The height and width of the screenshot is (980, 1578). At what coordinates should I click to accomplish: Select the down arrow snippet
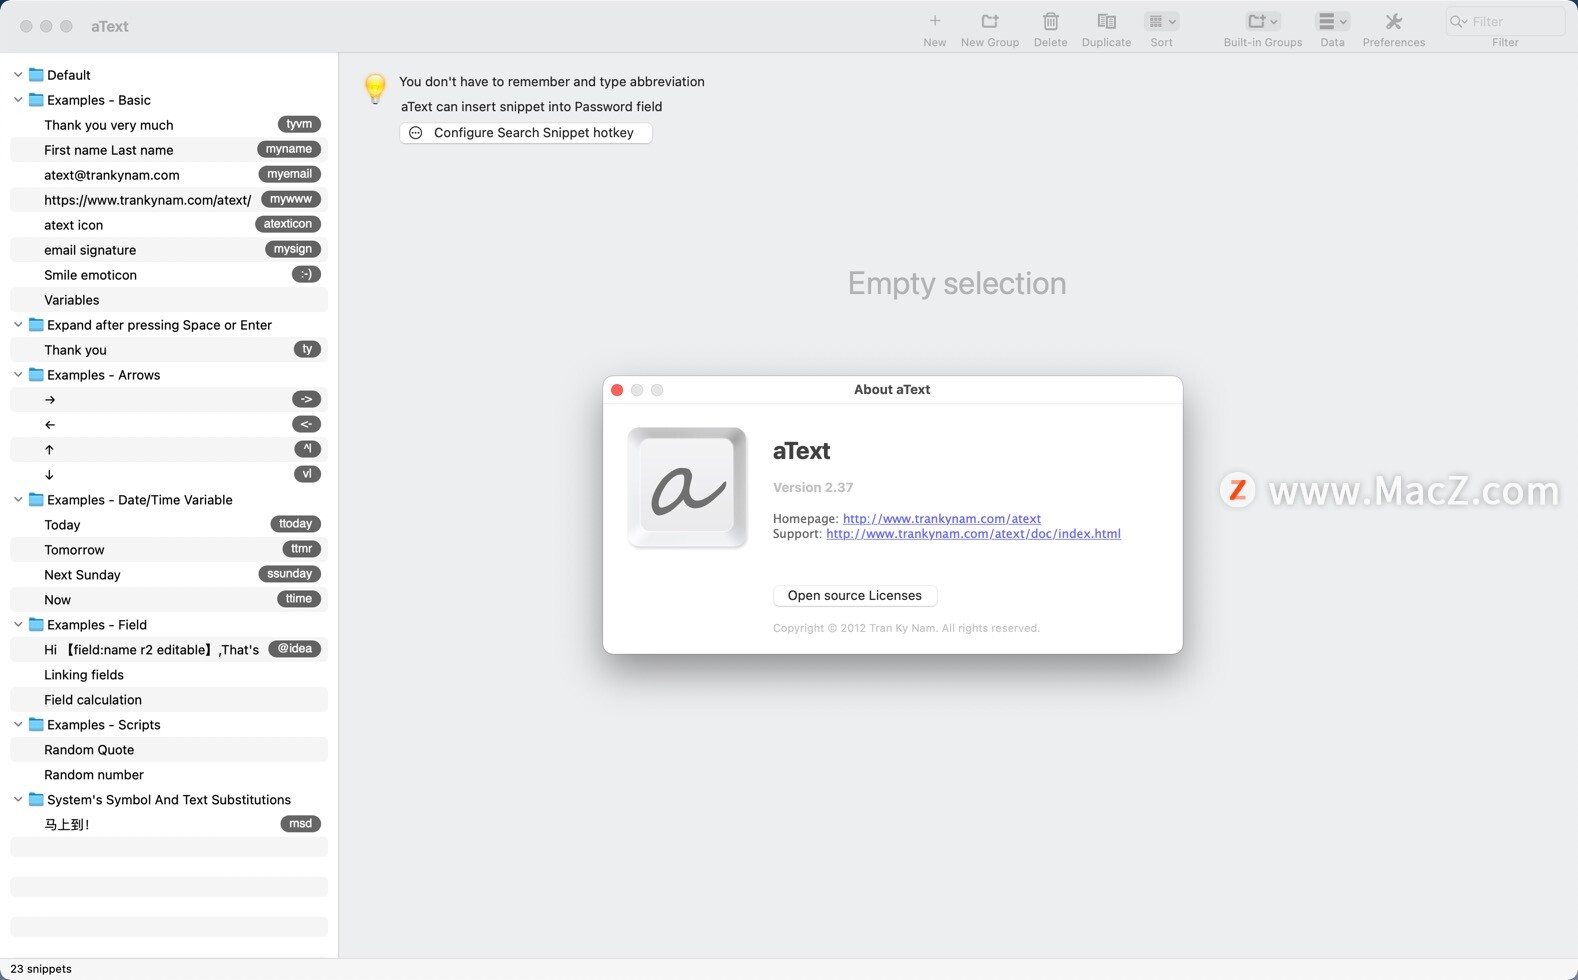(x=169, y=475)
